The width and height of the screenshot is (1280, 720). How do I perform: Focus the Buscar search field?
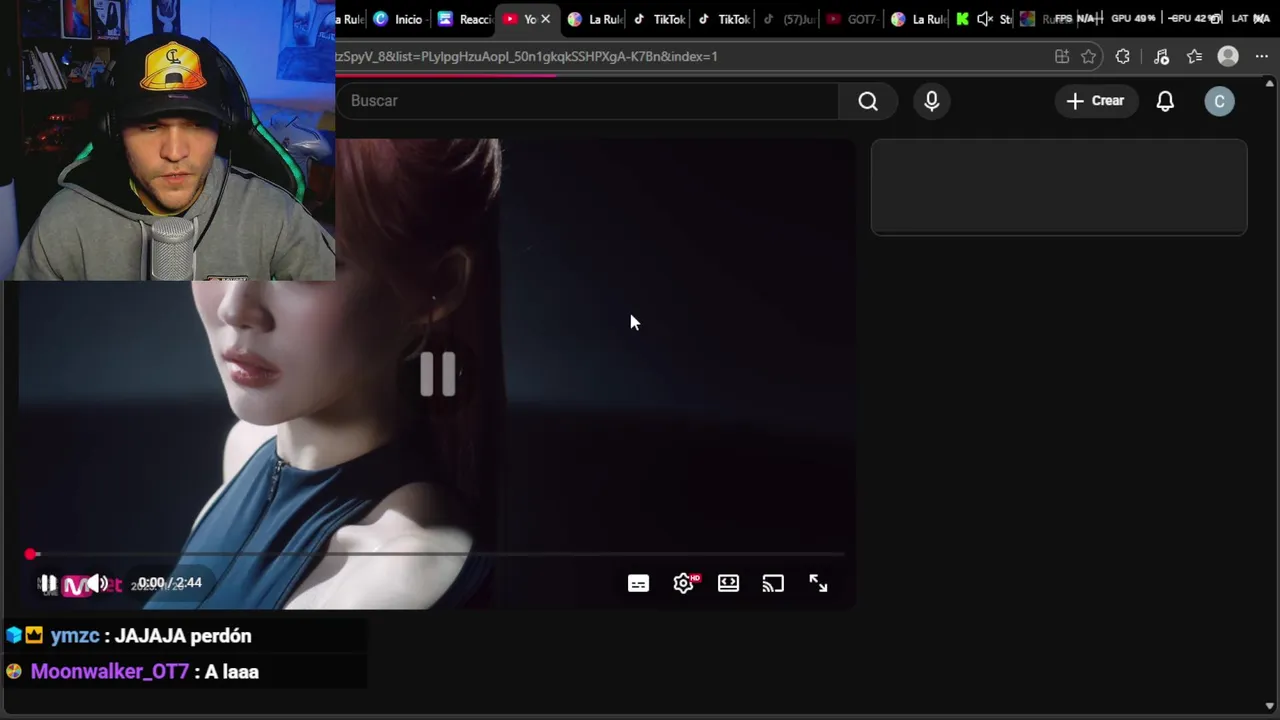[590, 101]
